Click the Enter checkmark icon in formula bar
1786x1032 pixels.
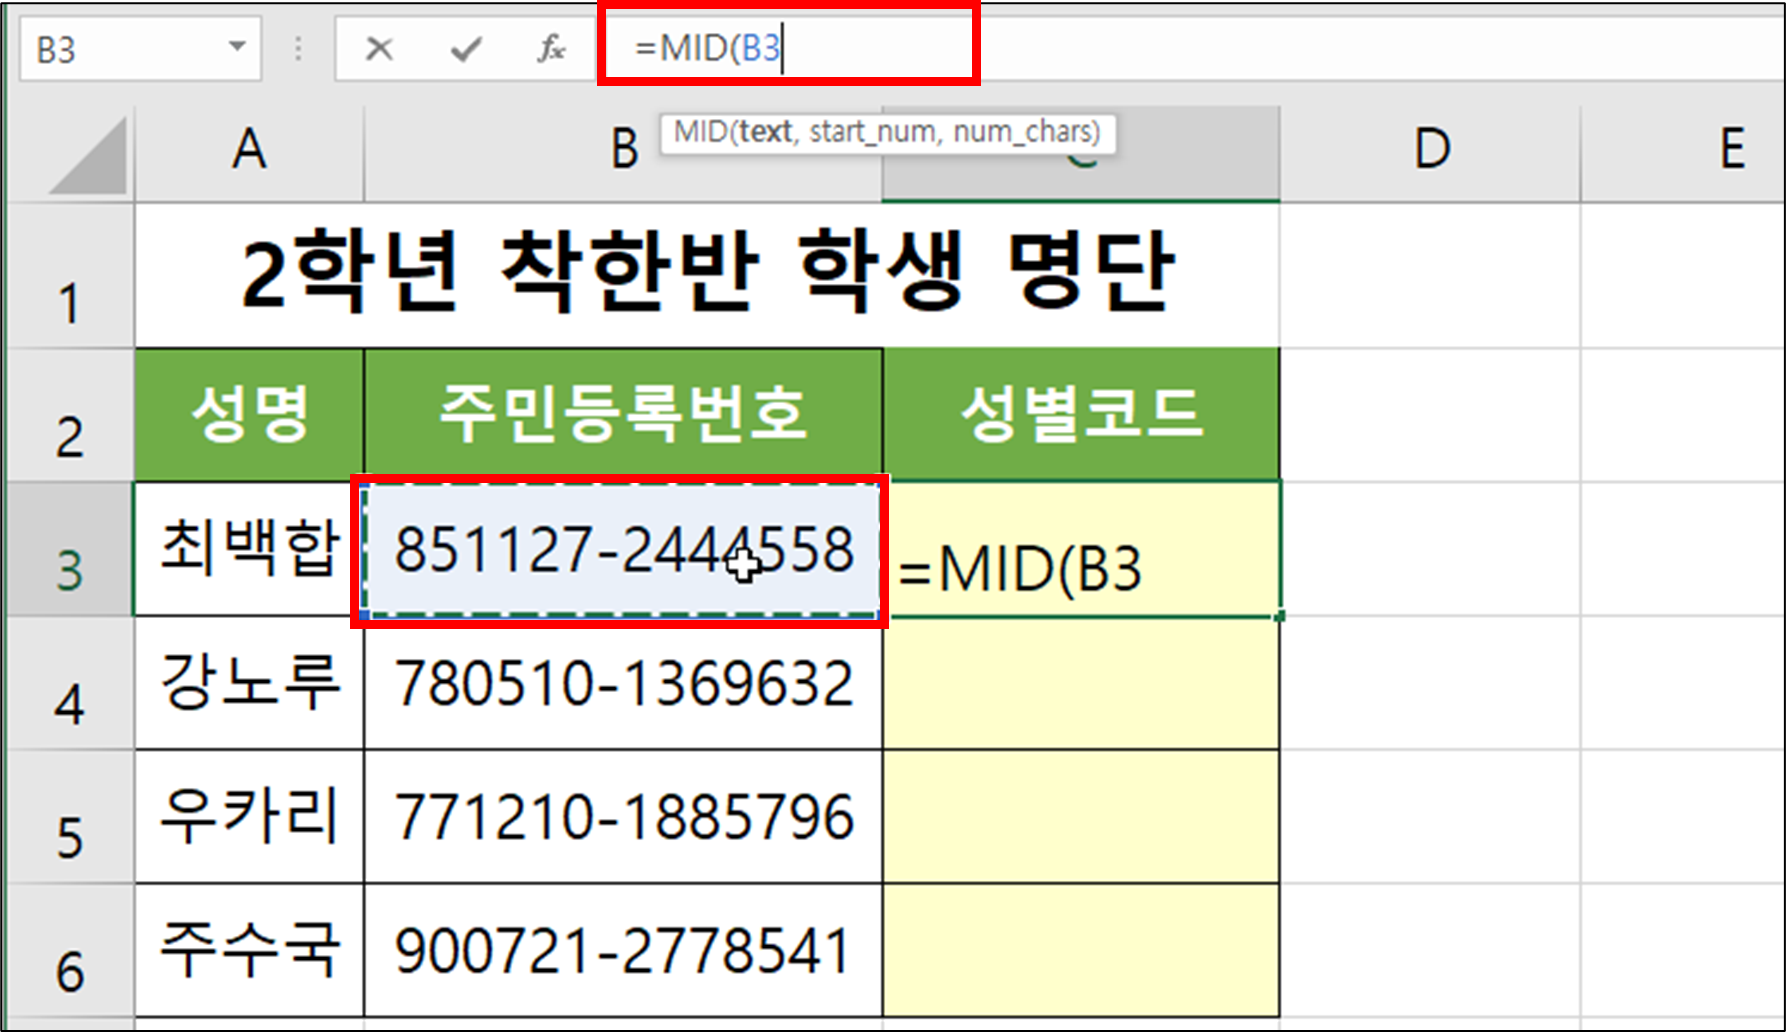coord(464,45)
